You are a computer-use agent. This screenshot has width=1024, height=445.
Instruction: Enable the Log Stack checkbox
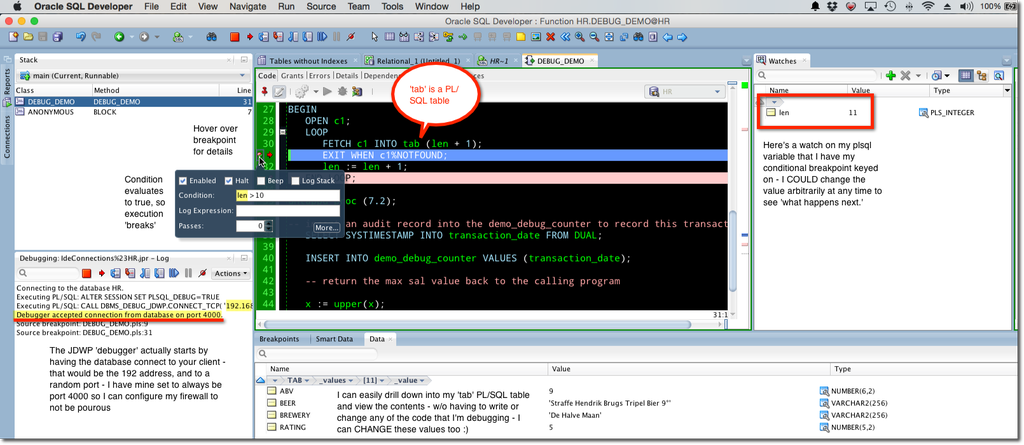295,180
